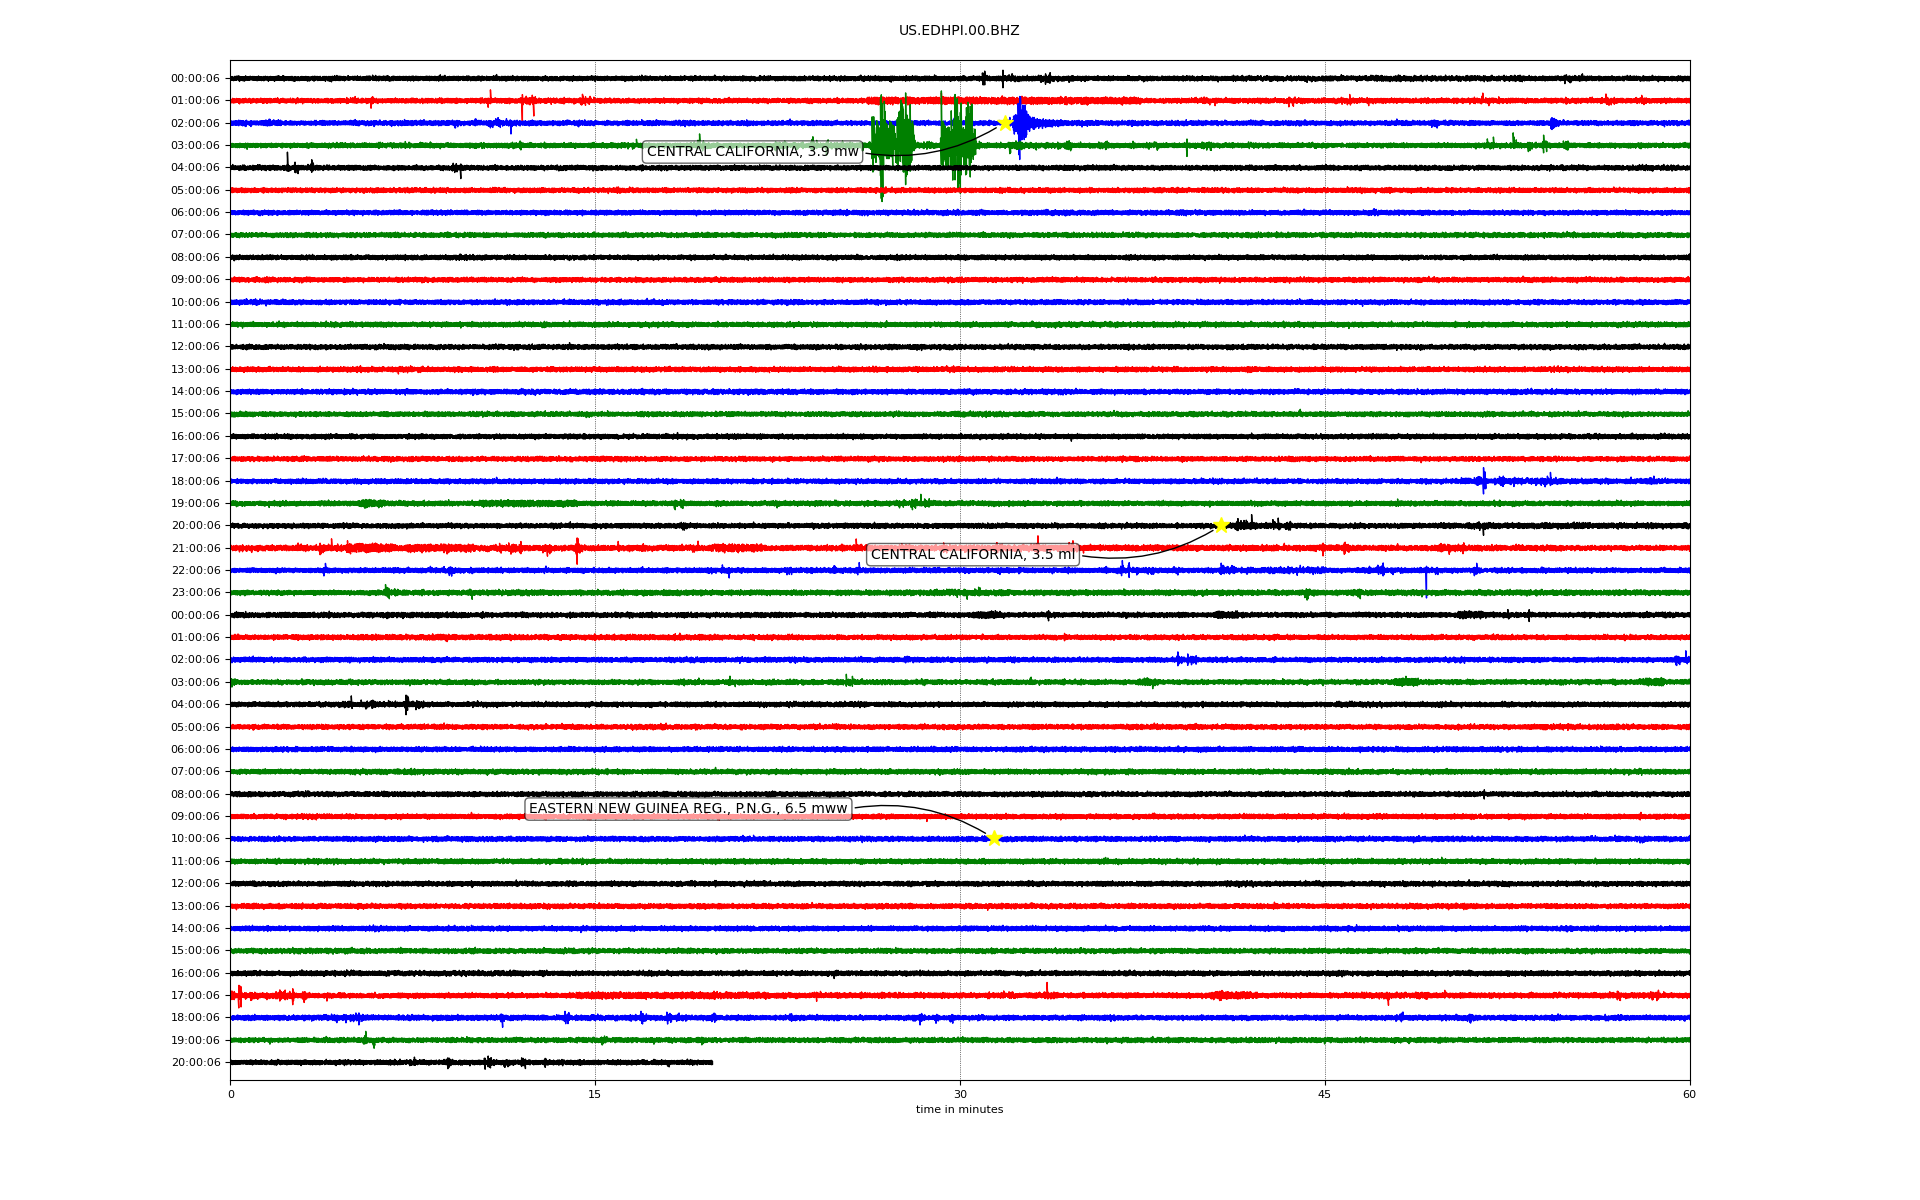Viewport: 1920px width, 1200px height.
Task: Click the Central California 3.5 ml star marker
Action: pyautogui.click(x=1221, y=525)
